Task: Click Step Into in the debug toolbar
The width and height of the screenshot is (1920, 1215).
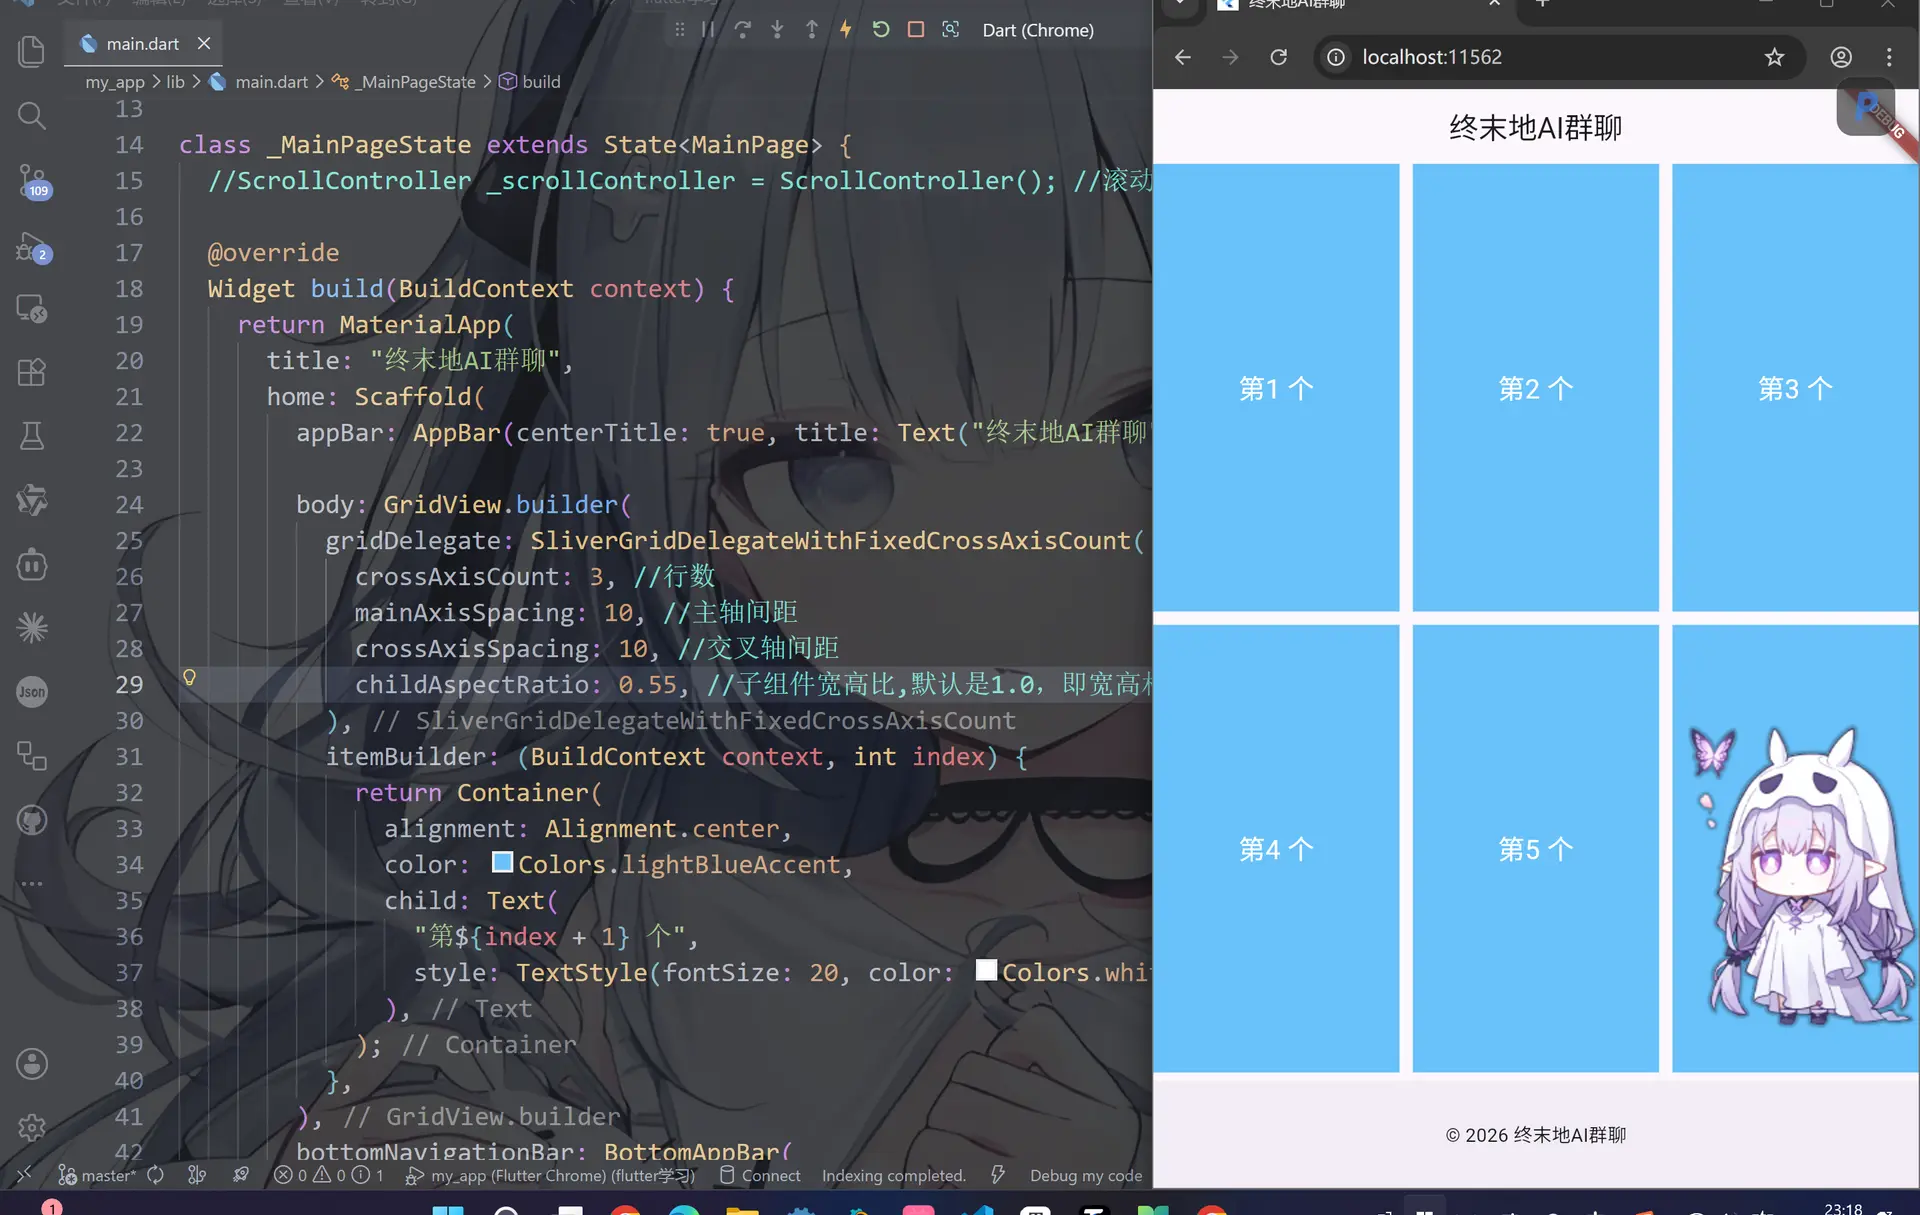Action: pyautogui.click(x=777, y=30)
